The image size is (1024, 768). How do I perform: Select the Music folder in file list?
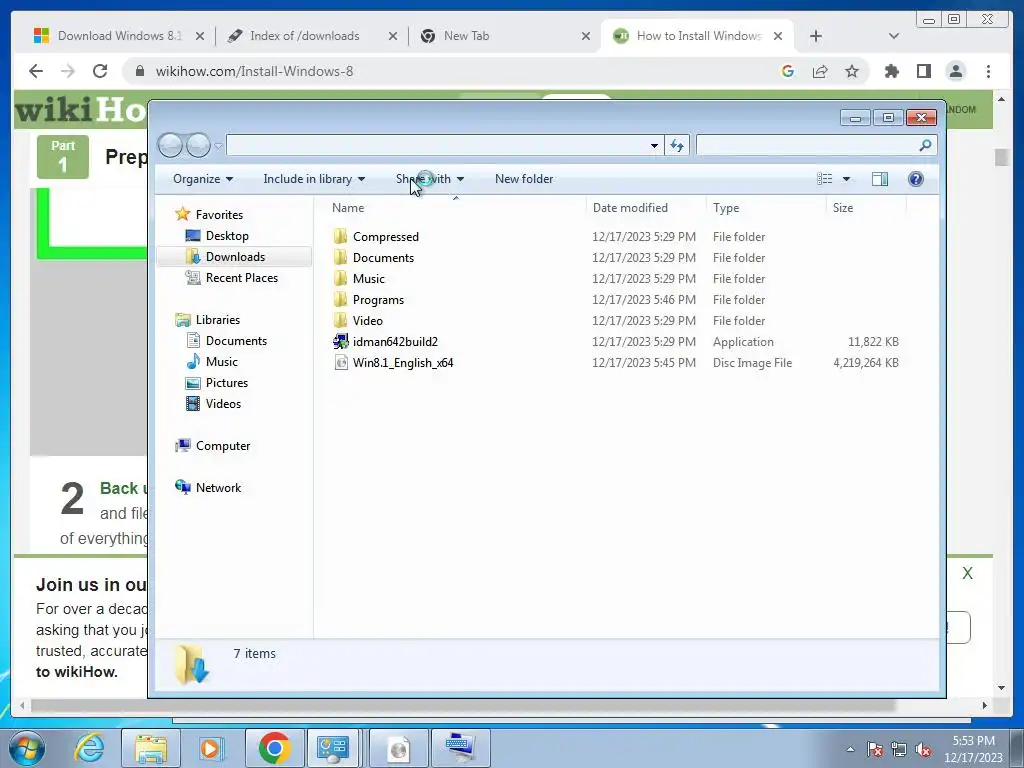(368, 278)
